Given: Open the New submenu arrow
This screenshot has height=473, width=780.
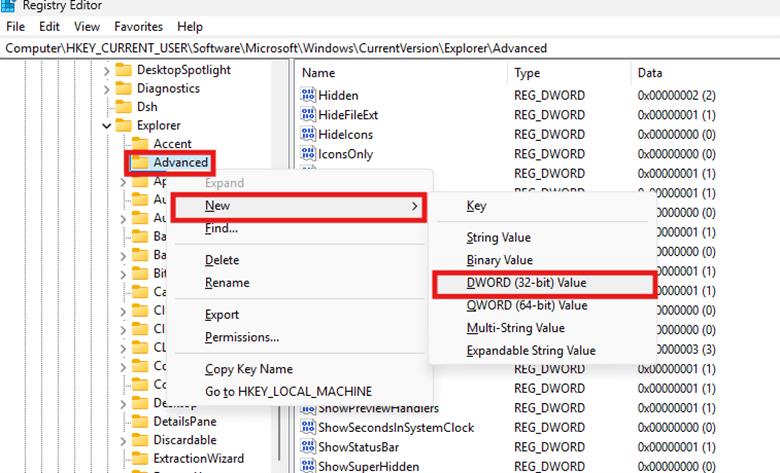Looking at the screenshot, I should pyautogui.click(x=414, y=206).
